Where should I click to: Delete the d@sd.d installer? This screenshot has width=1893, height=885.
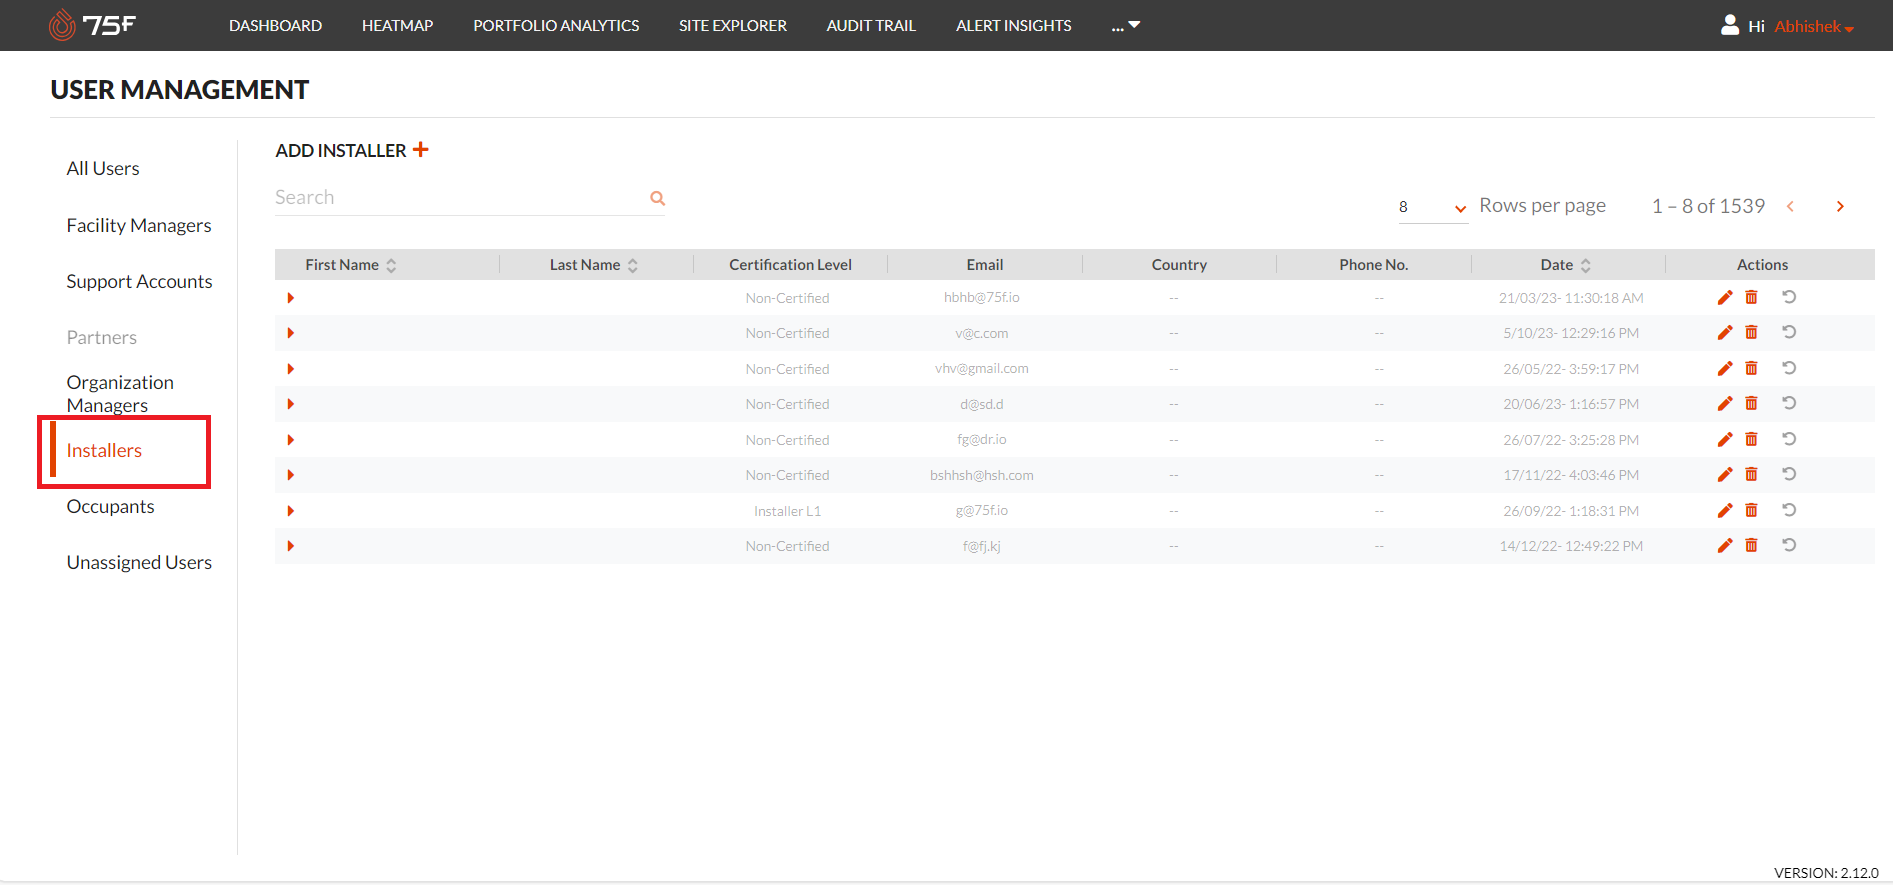click(x=1751, y=403)
